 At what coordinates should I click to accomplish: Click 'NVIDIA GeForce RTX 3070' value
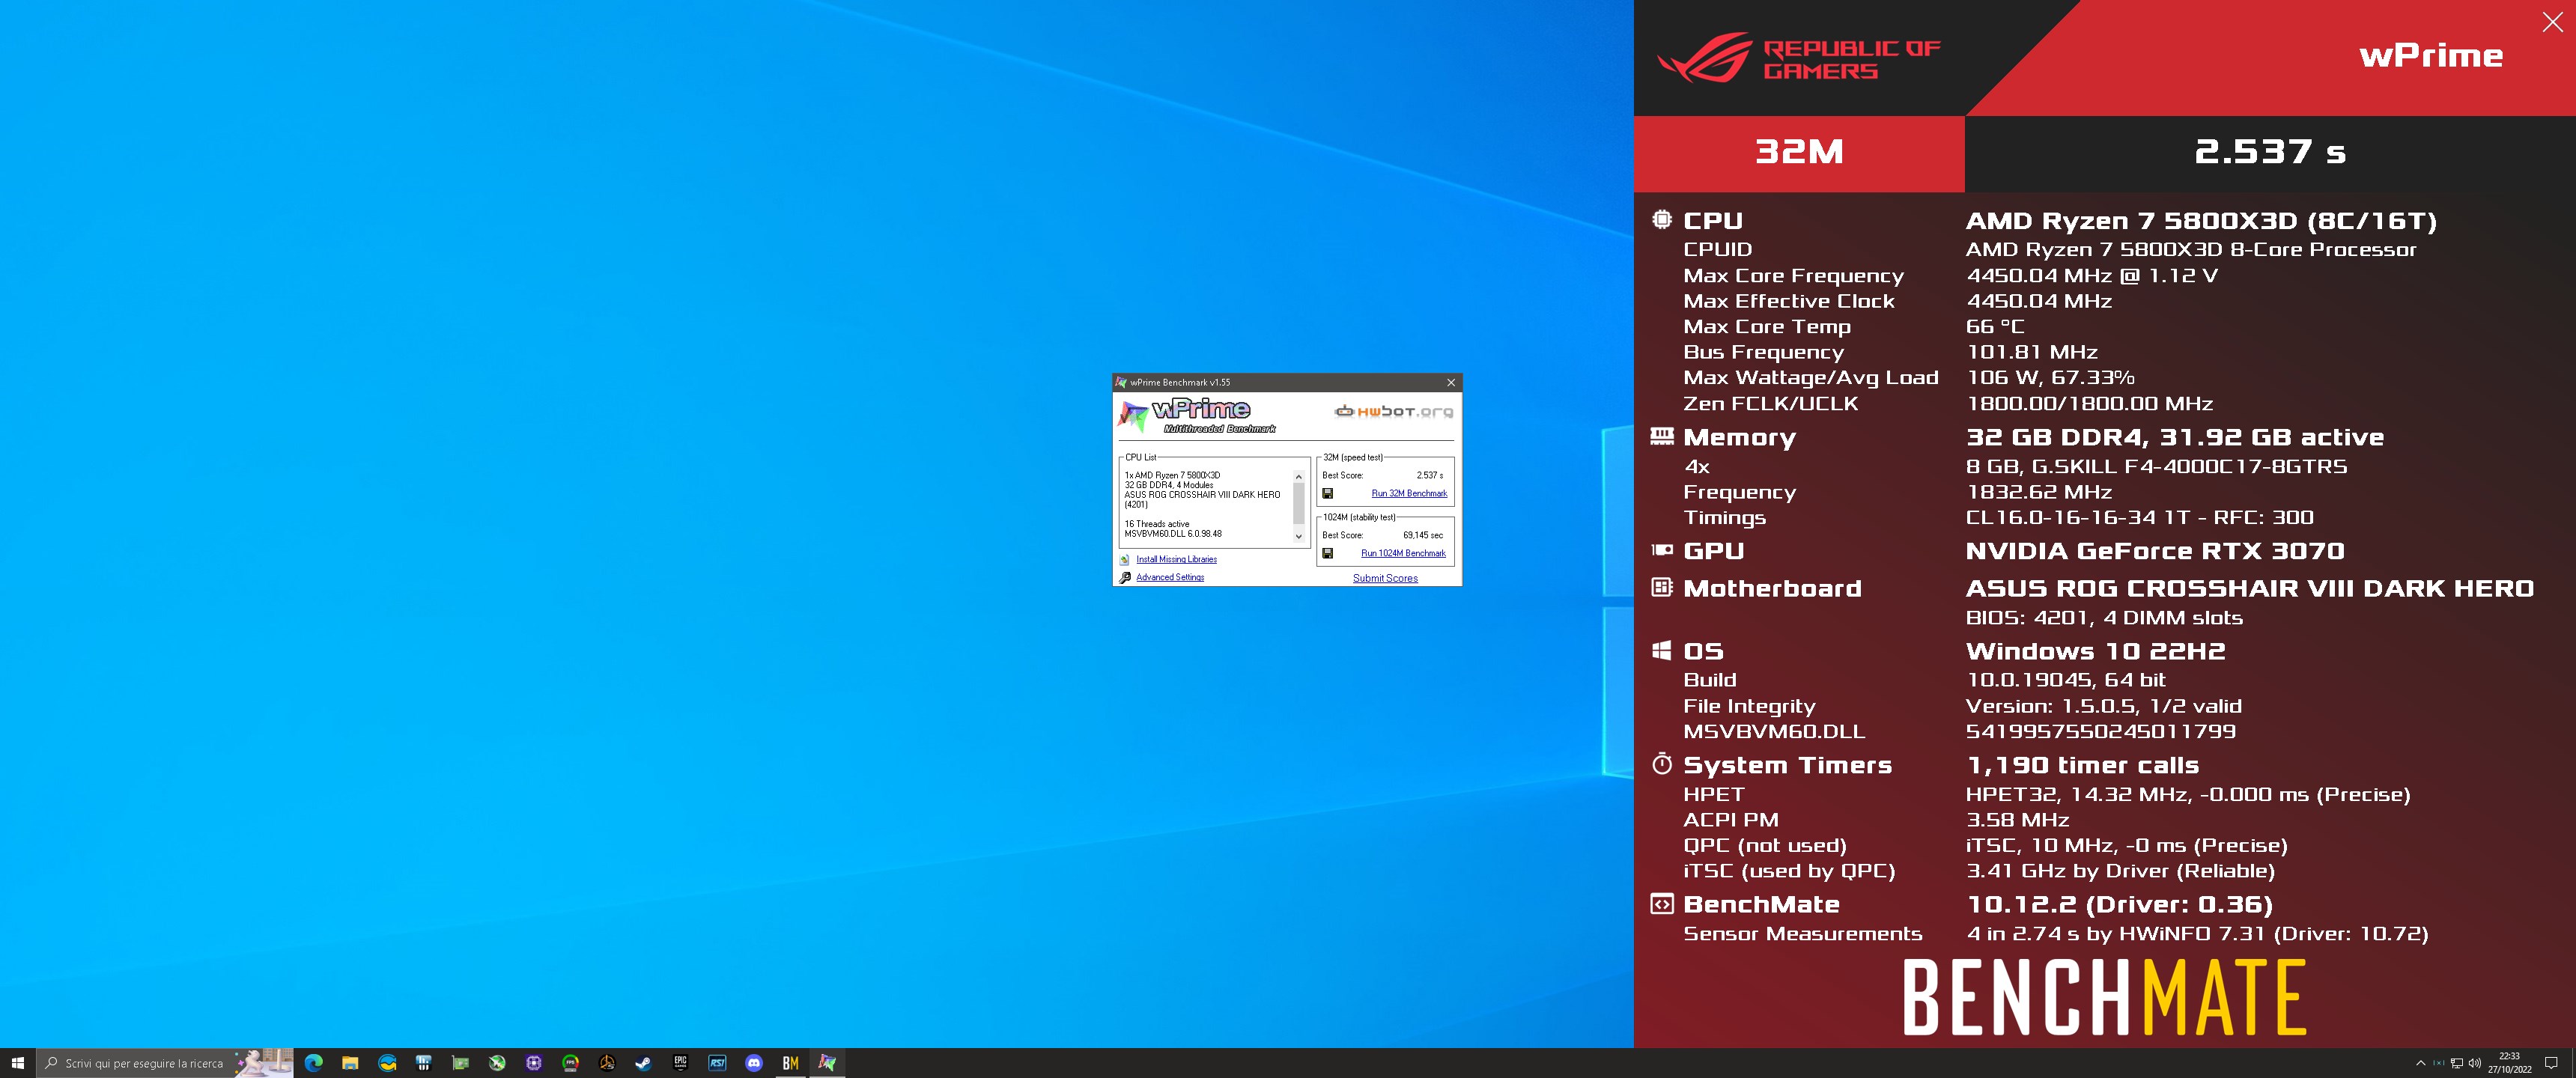click(2155, 551)
